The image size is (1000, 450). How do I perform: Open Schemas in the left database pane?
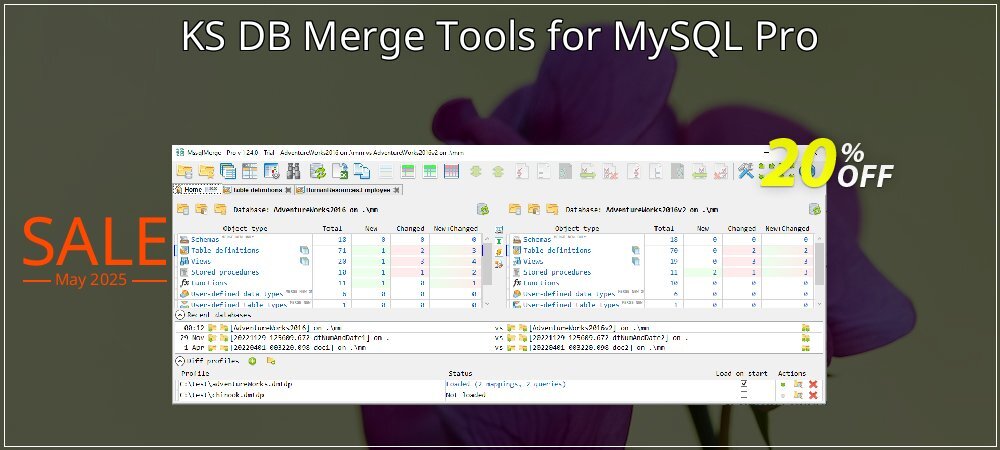[x=205, y=240]
